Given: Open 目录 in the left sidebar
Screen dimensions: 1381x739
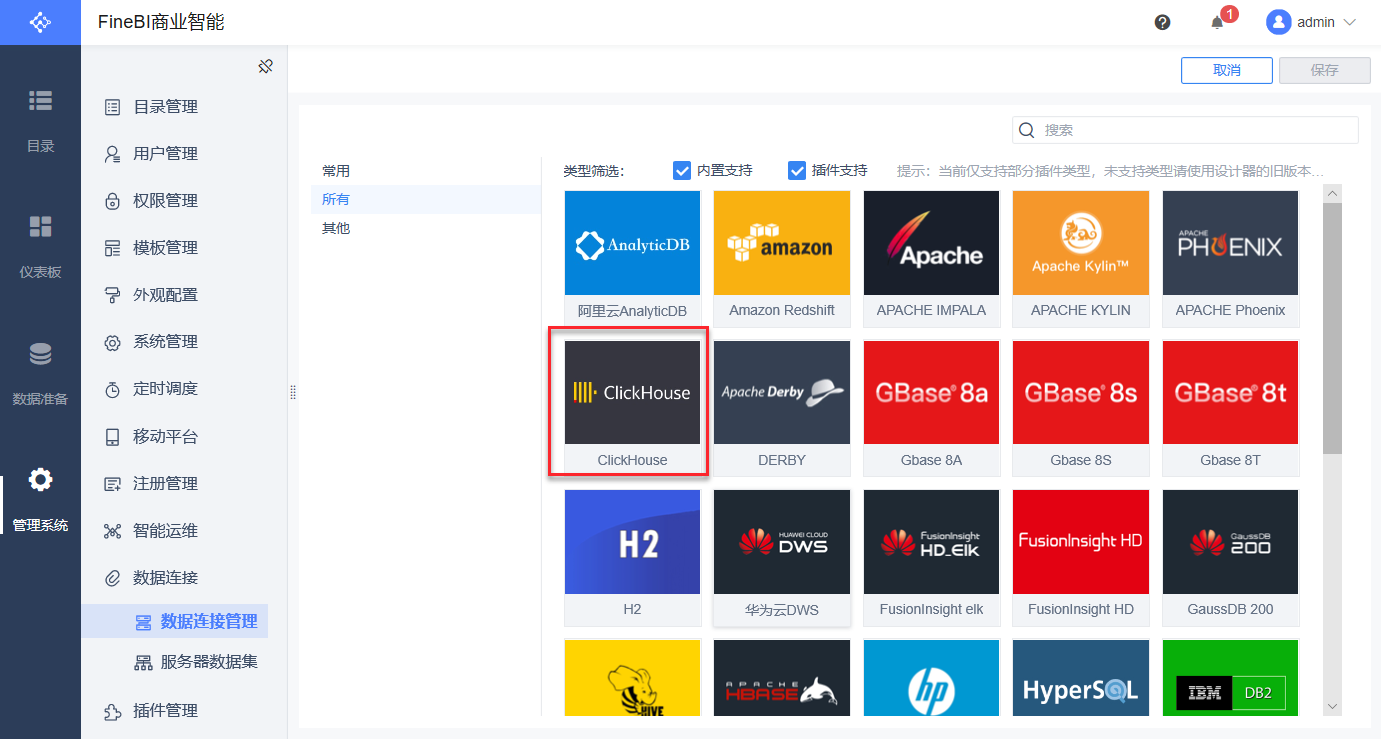Looking at the screenshot, I should pos(40,119).
